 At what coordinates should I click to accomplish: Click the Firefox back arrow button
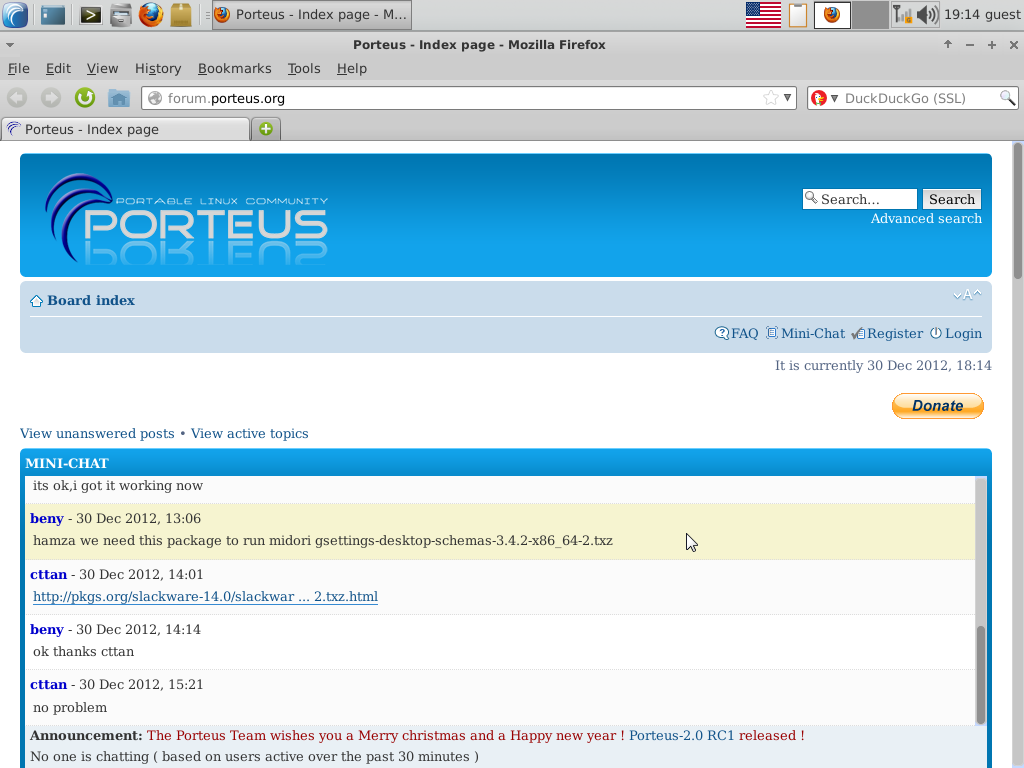click(18, 98)
